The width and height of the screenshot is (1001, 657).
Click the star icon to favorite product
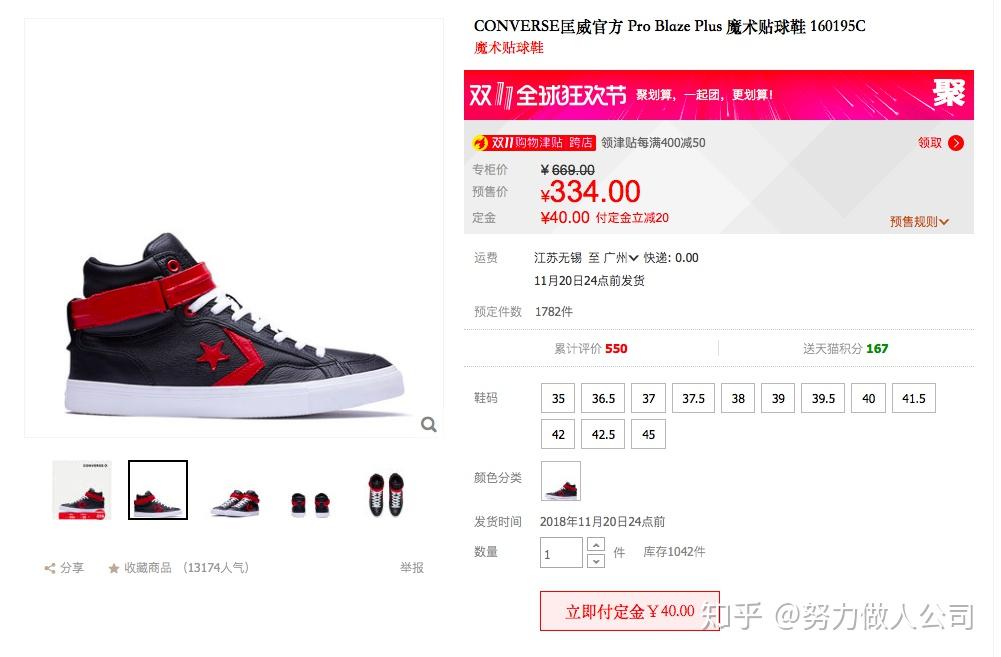(114, 568)
